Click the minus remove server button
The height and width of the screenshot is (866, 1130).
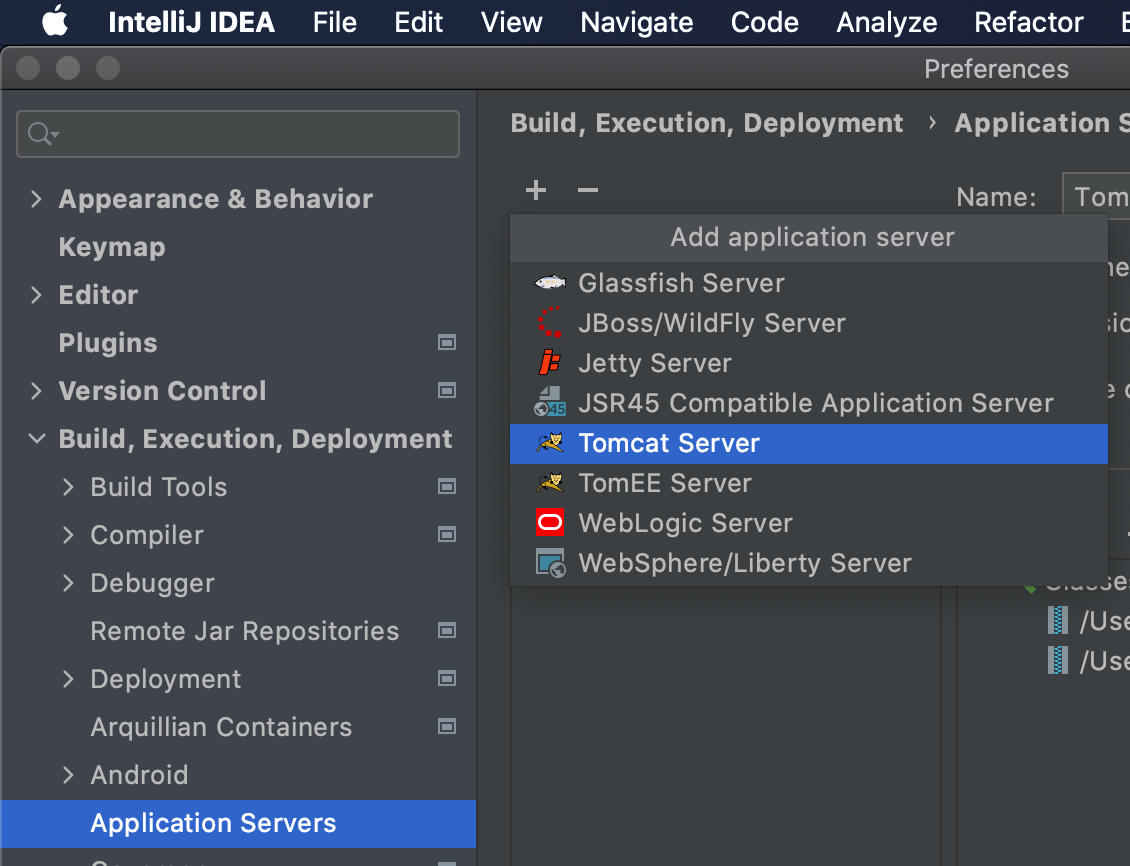(x=588, y=190)
